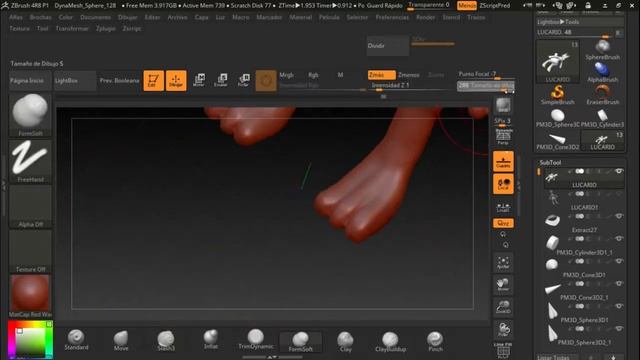The width and height of the screenshot is (640, 360).
Task: Choose the Clay brush
Action: point(345,341)
